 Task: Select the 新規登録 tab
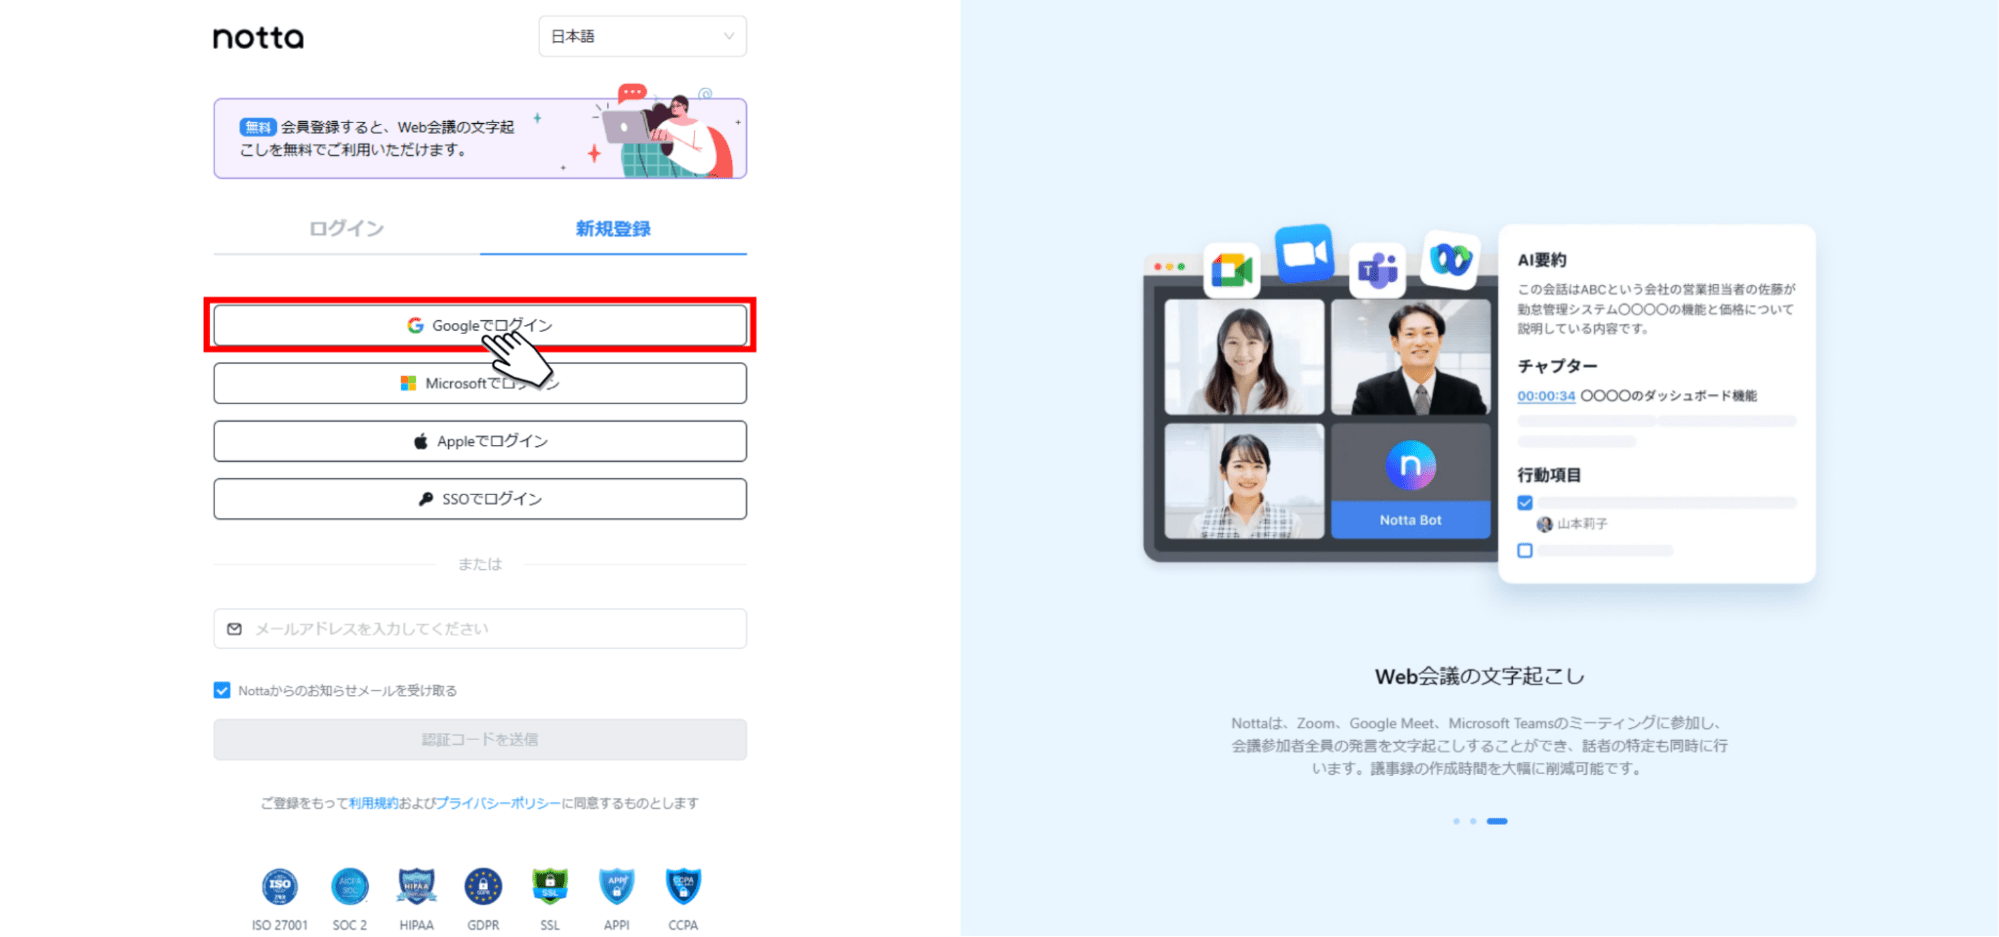(613, 228)
